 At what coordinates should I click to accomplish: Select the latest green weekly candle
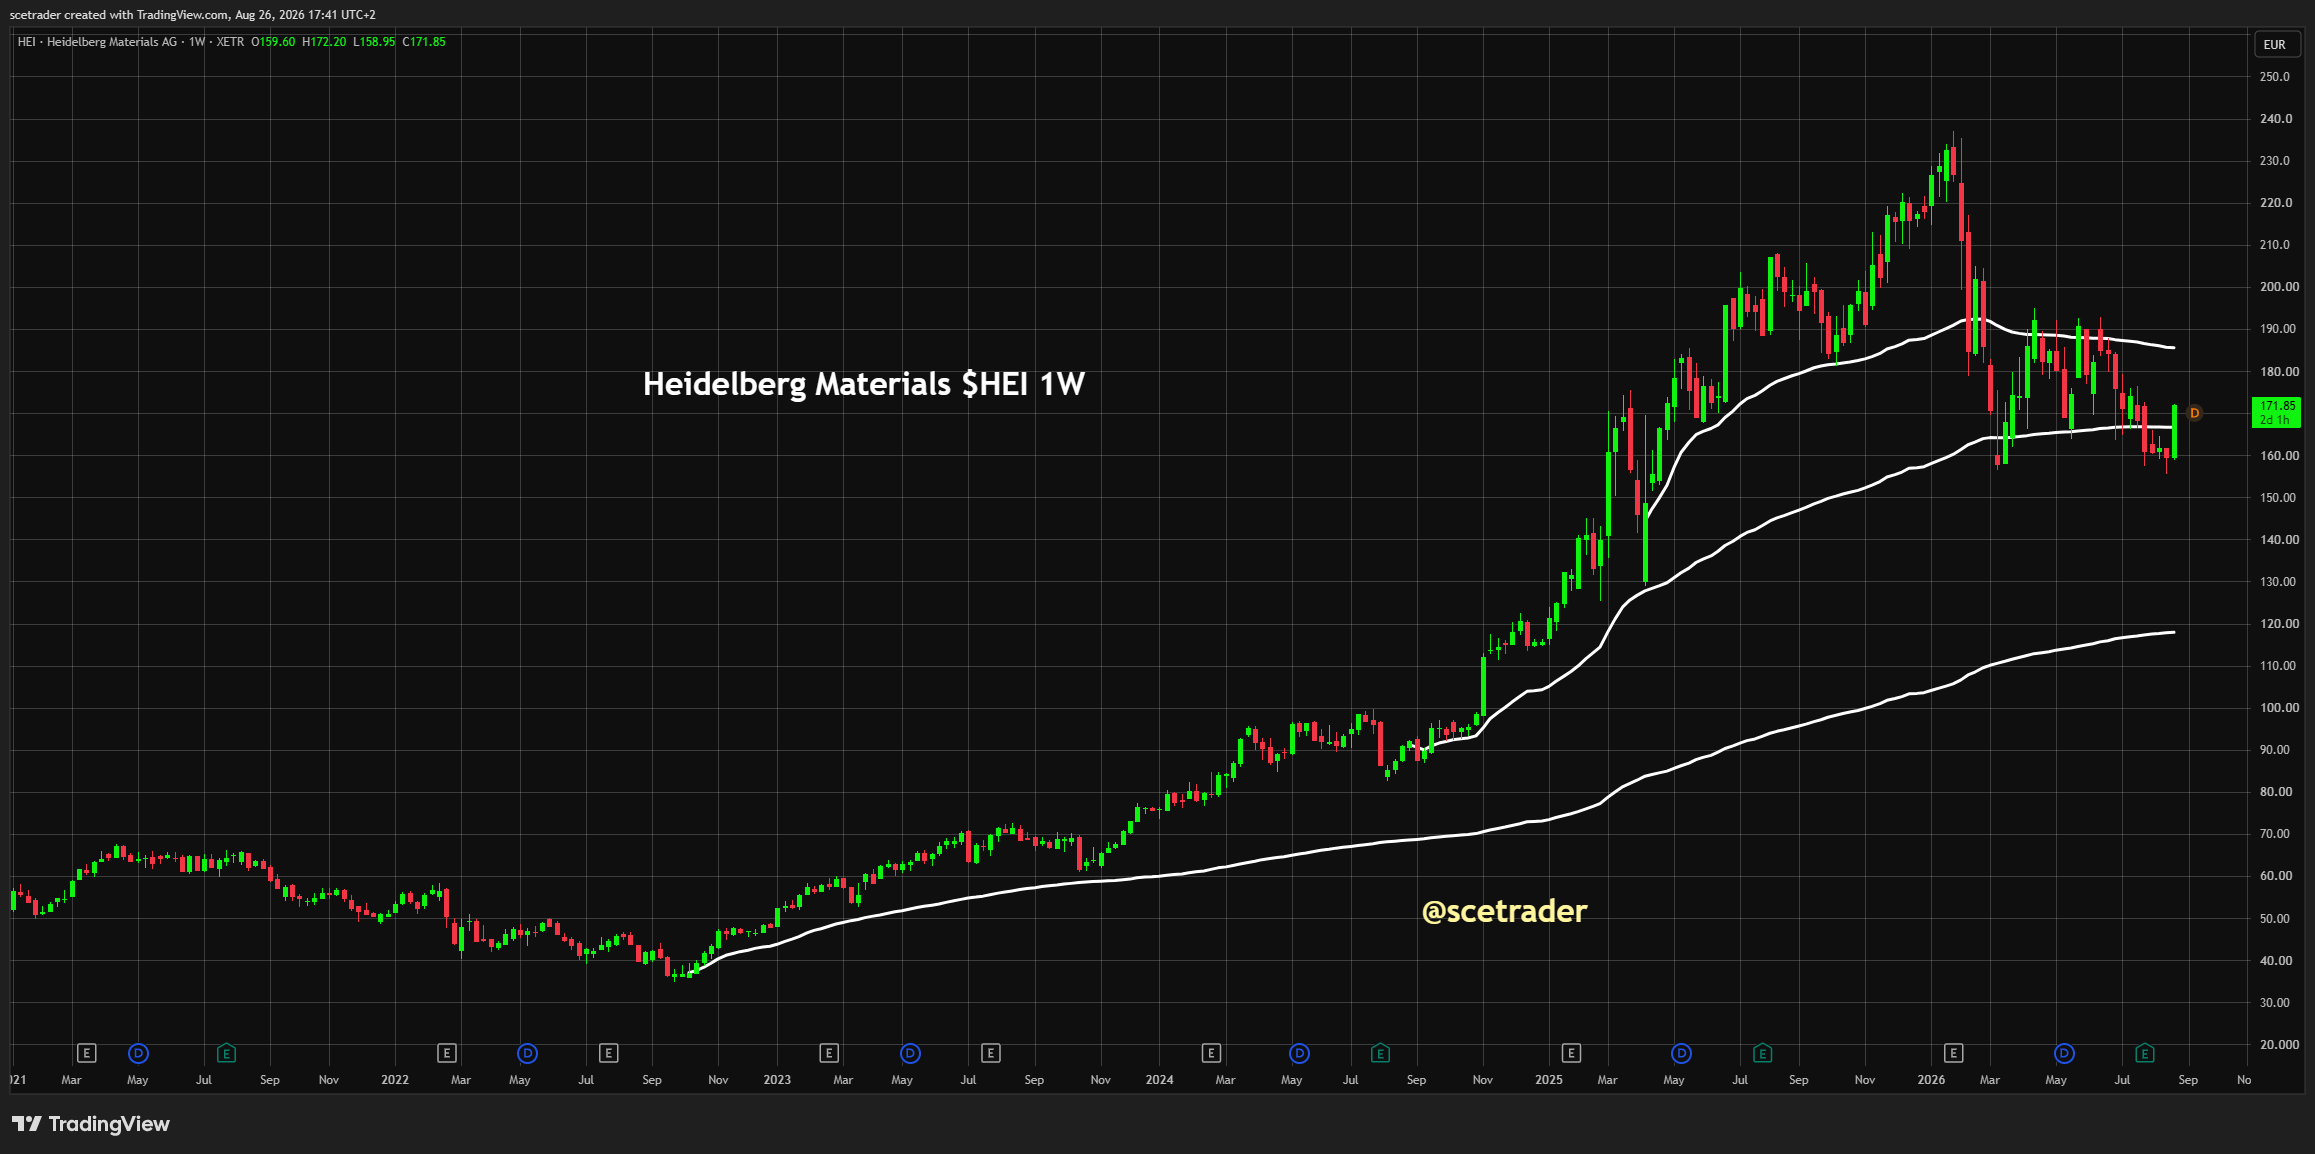click(2174, 431)
